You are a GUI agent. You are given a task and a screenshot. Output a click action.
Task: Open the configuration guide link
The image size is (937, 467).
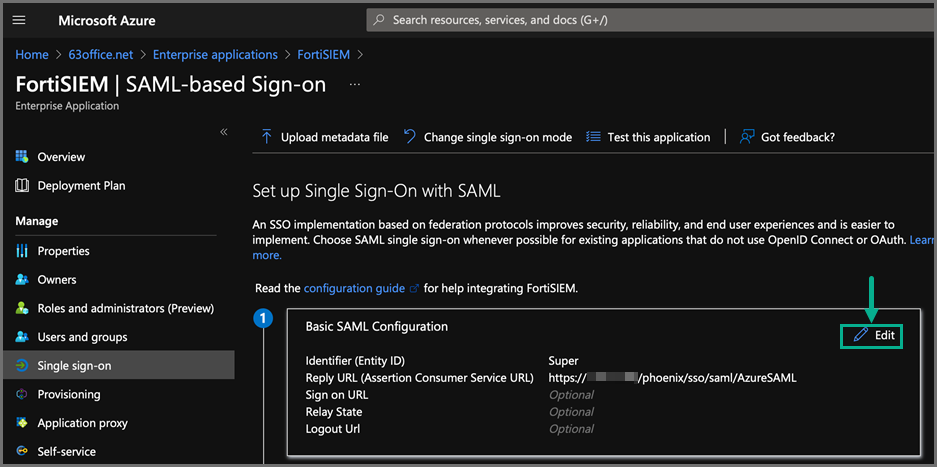(x=354, y=288)
